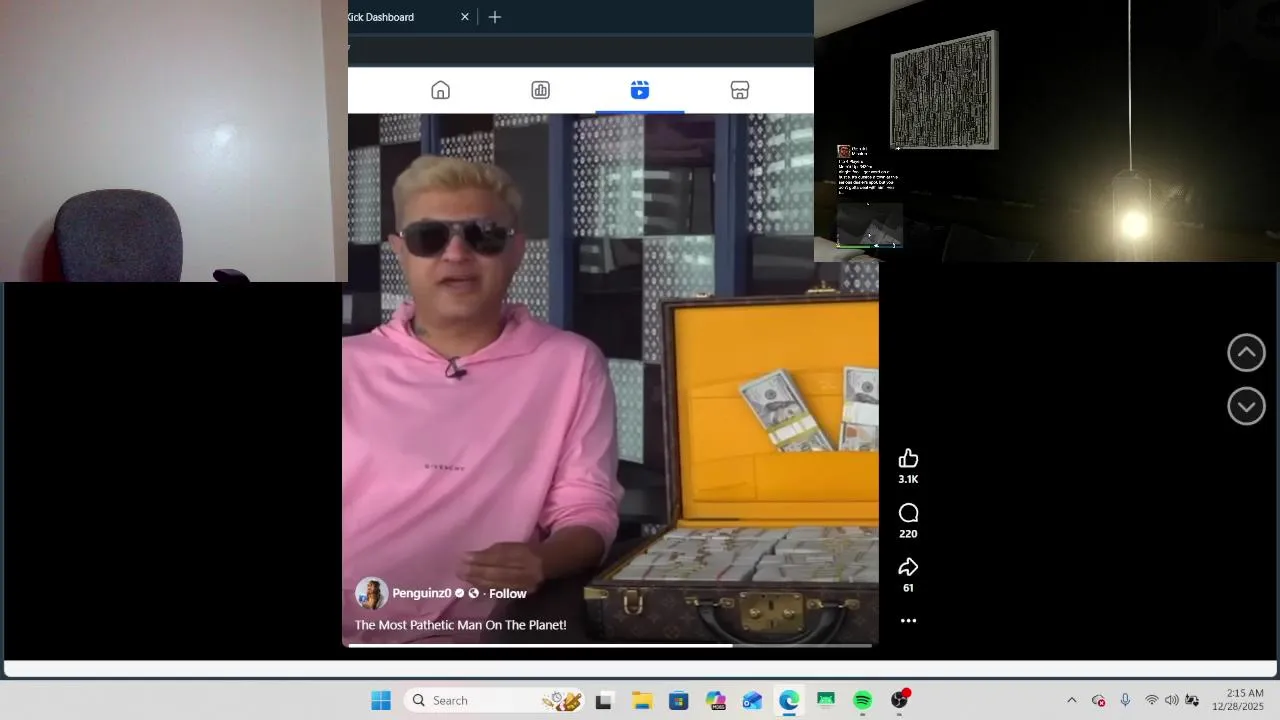Open a new browser tab

[495, 17]
